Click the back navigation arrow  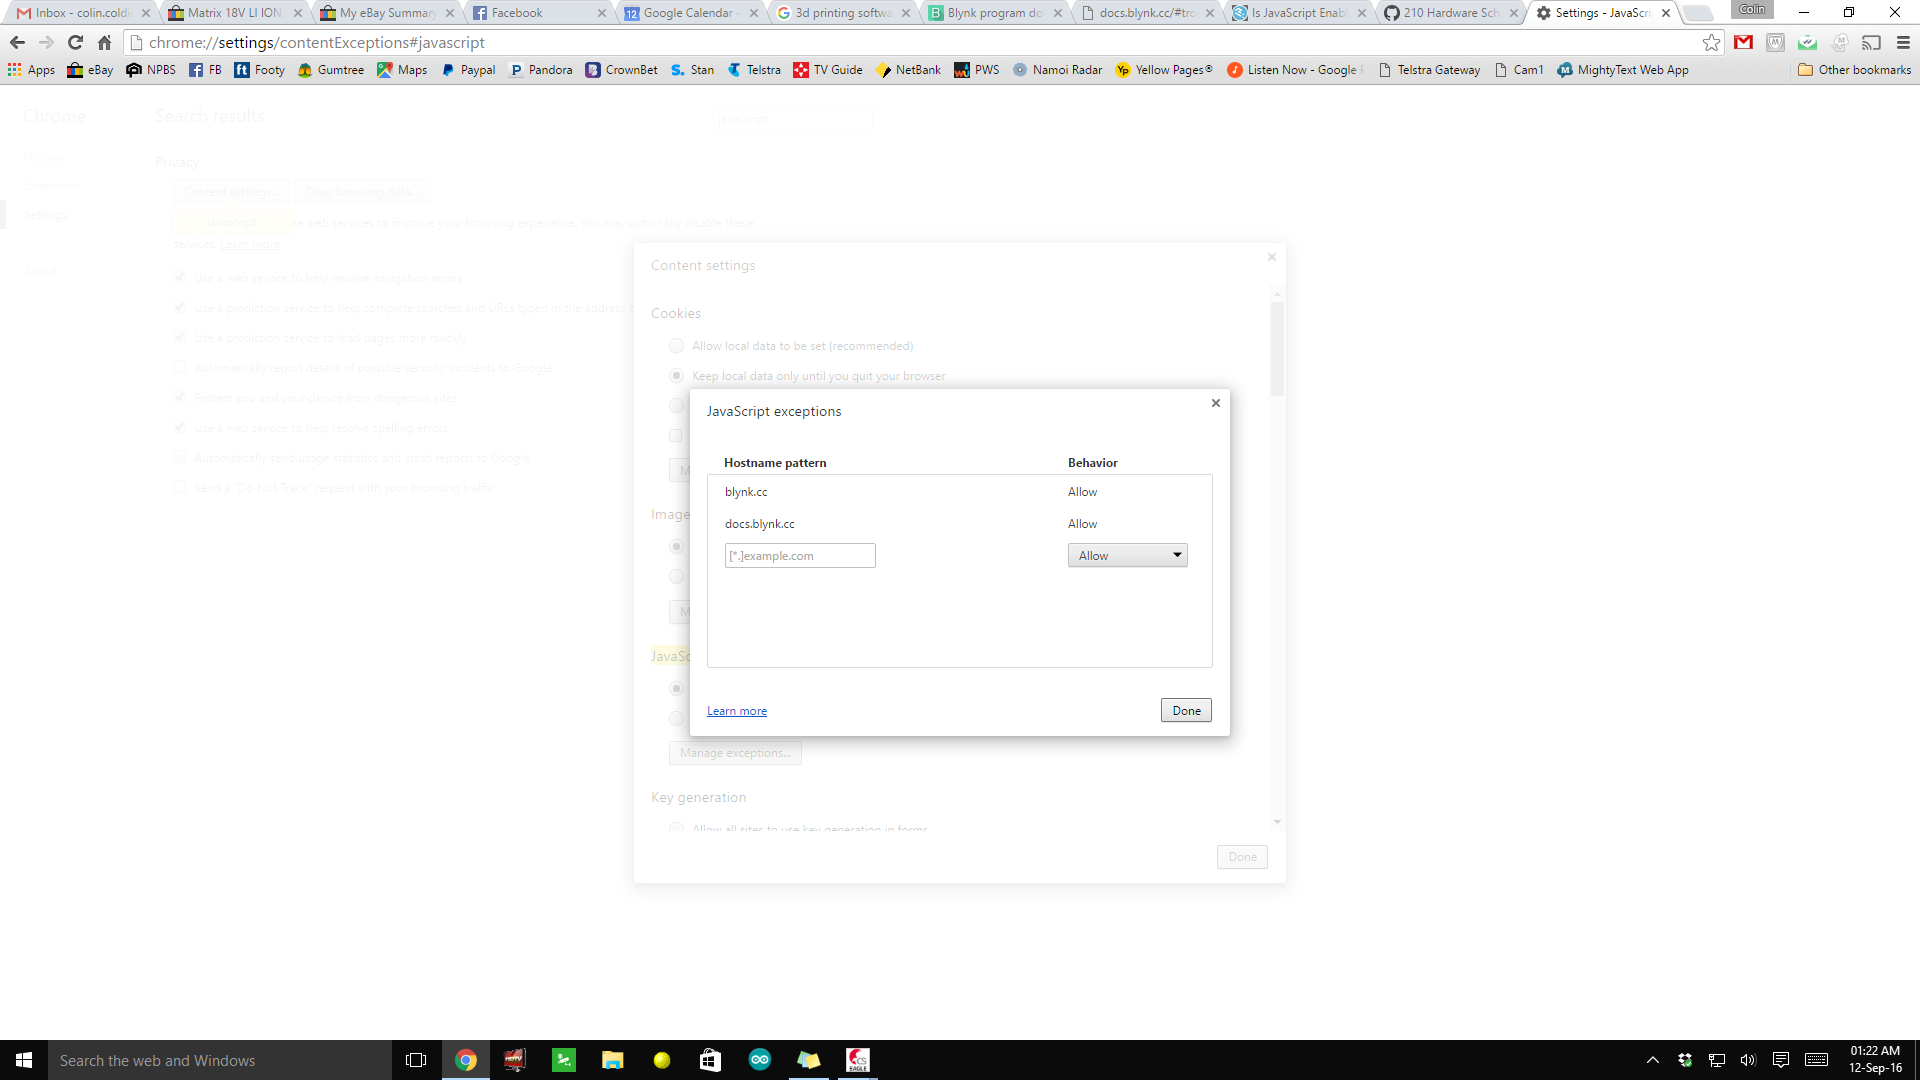pos(17,43)
